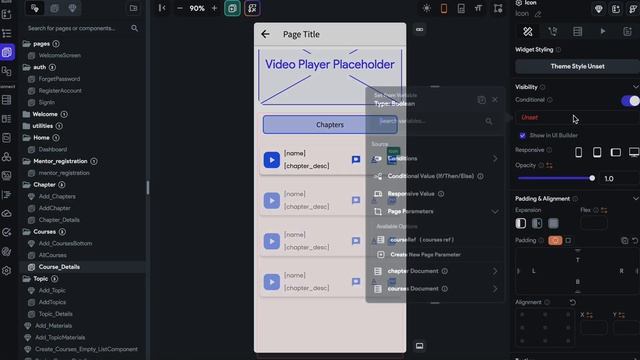Click Create New Page Parameter
This screenshot has width=640, height=360.
[x=425, y=255]
